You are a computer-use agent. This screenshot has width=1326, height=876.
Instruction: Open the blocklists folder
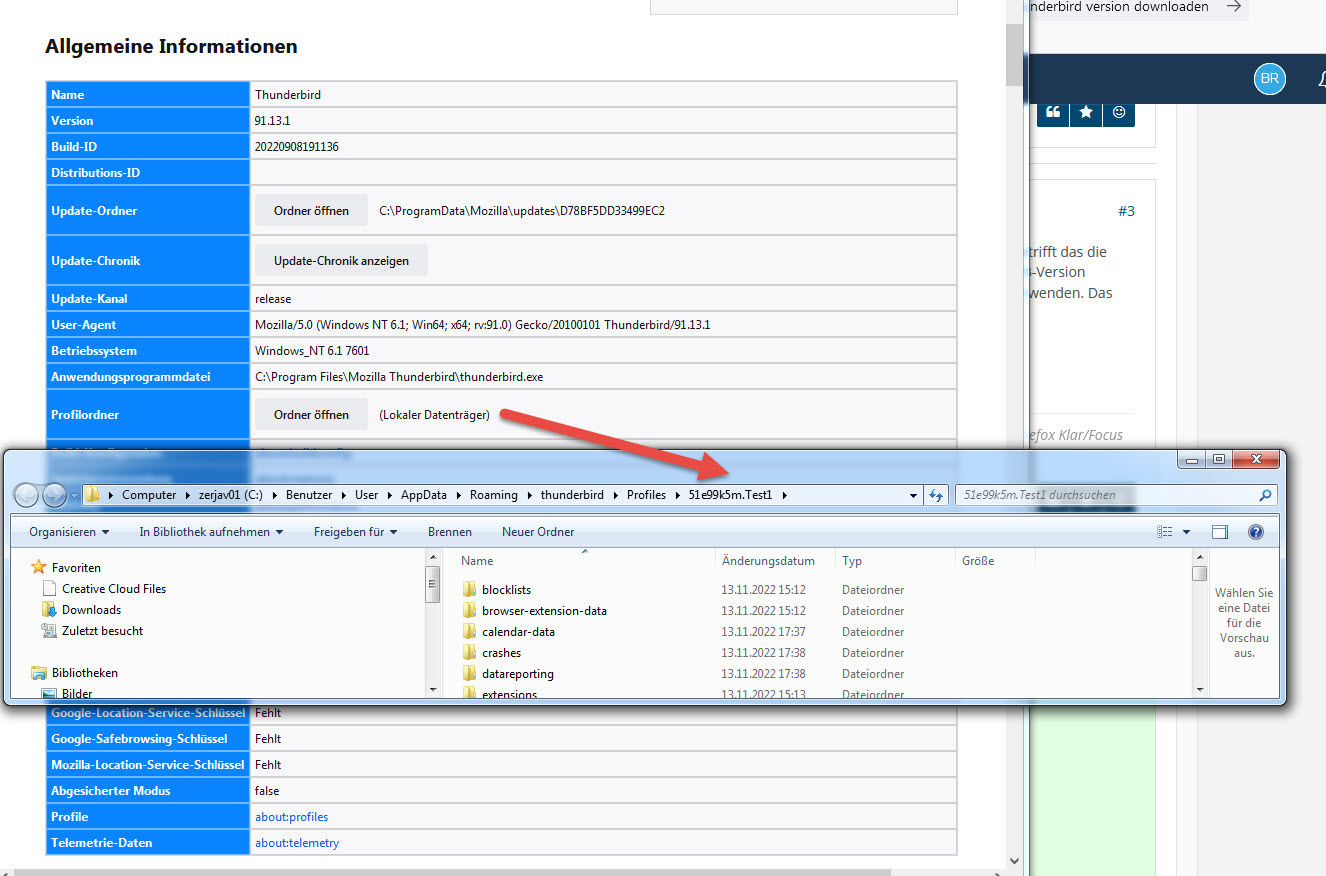506,590
